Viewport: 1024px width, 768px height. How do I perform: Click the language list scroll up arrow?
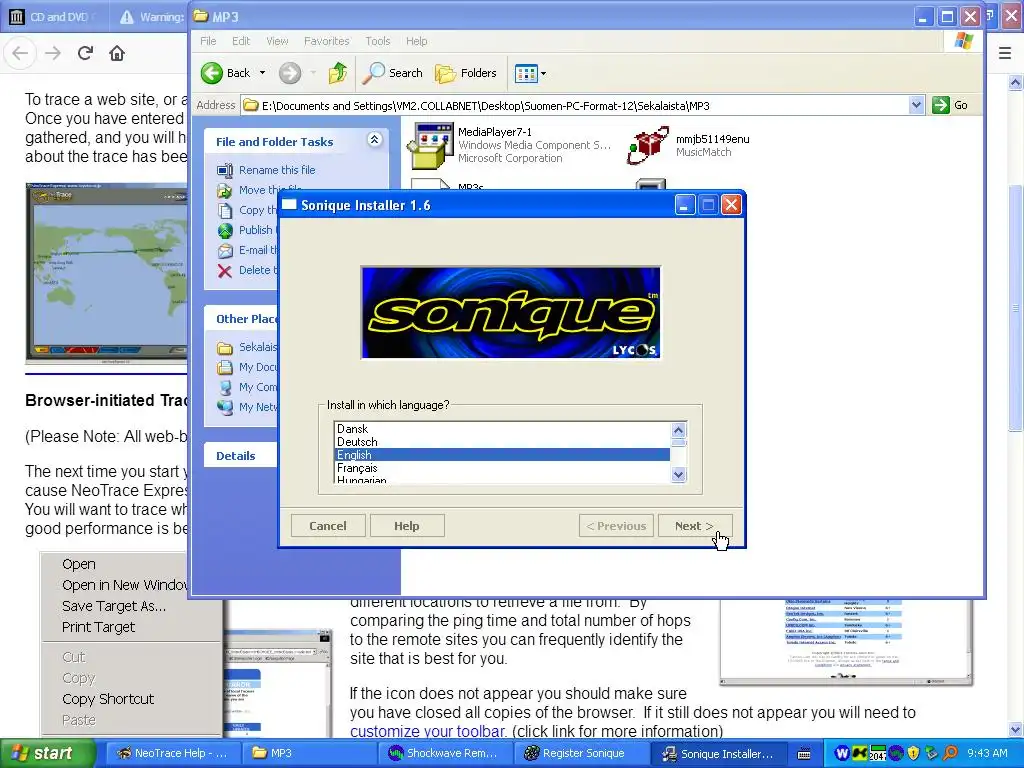tap(679, 430)
